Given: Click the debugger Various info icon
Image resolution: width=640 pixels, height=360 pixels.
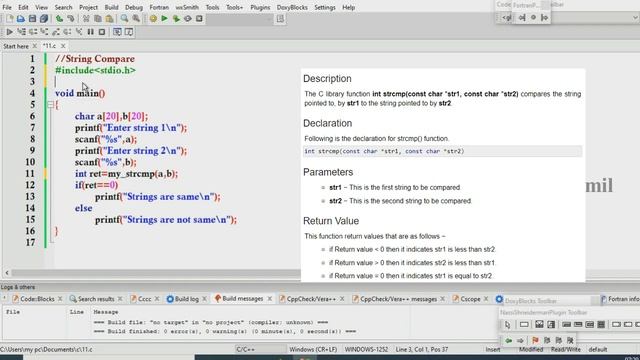Looking at the screenshot, I should tap(129, 32).
